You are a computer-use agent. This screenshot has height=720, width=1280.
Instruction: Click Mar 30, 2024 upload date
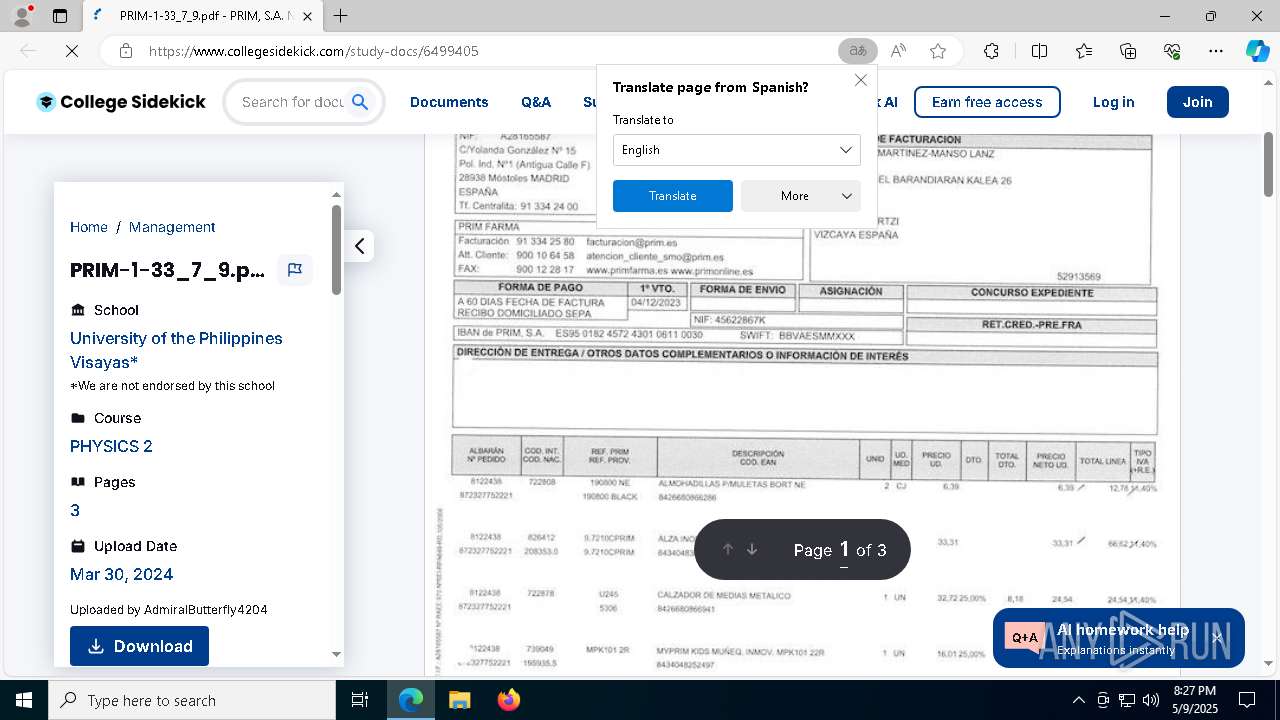[x=121, y=574]
